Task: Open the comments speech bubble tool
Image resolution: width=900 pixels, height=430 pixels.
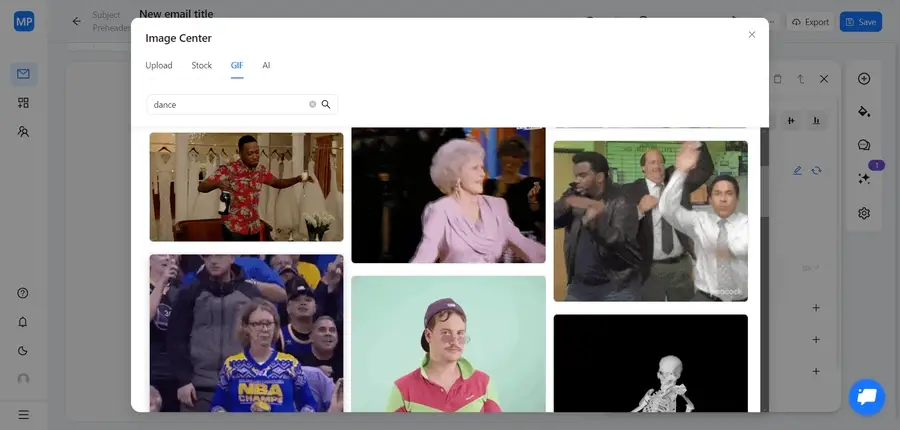Action: tap(864, 145)
